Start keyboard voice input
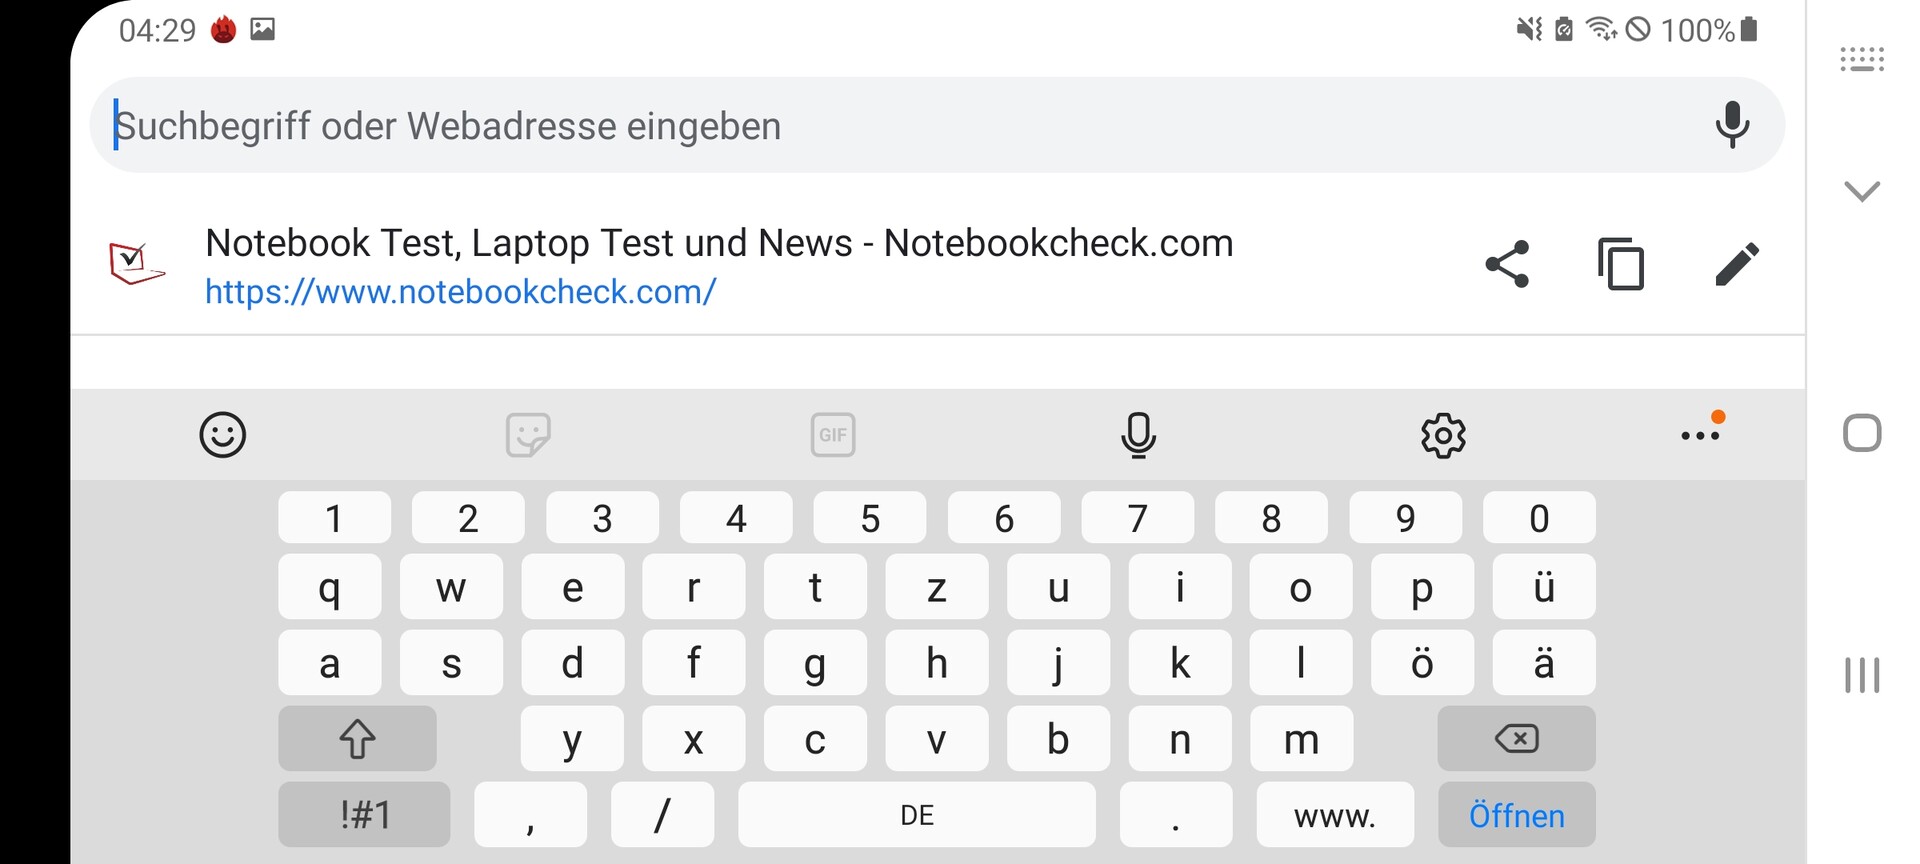 click(x=1138, y=435)
